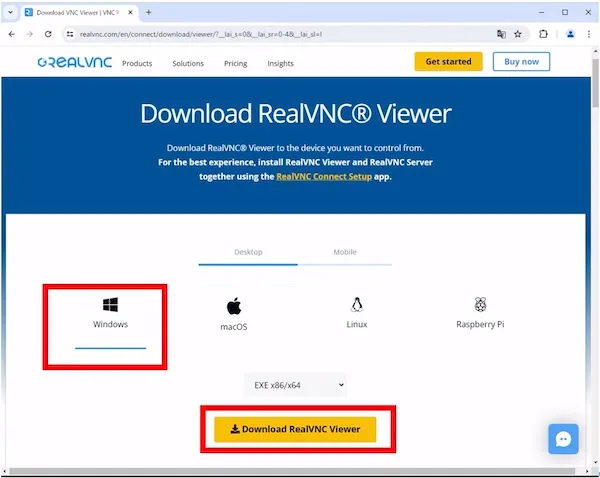The height and width of the screenshot is (478, 600).
Task: Click Download RealVNC Viewer button
Action: (295, 429)
